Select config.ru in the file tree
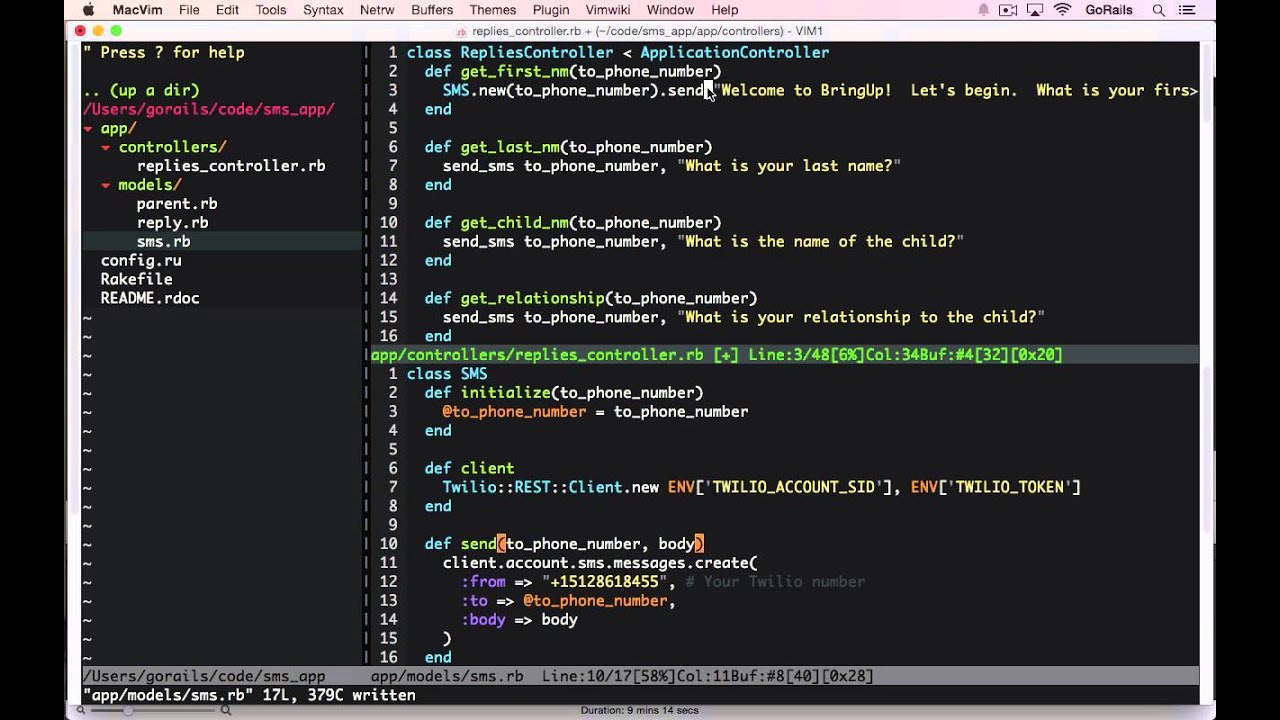The height and width of the screenshot is (720, 1280). 141,261
